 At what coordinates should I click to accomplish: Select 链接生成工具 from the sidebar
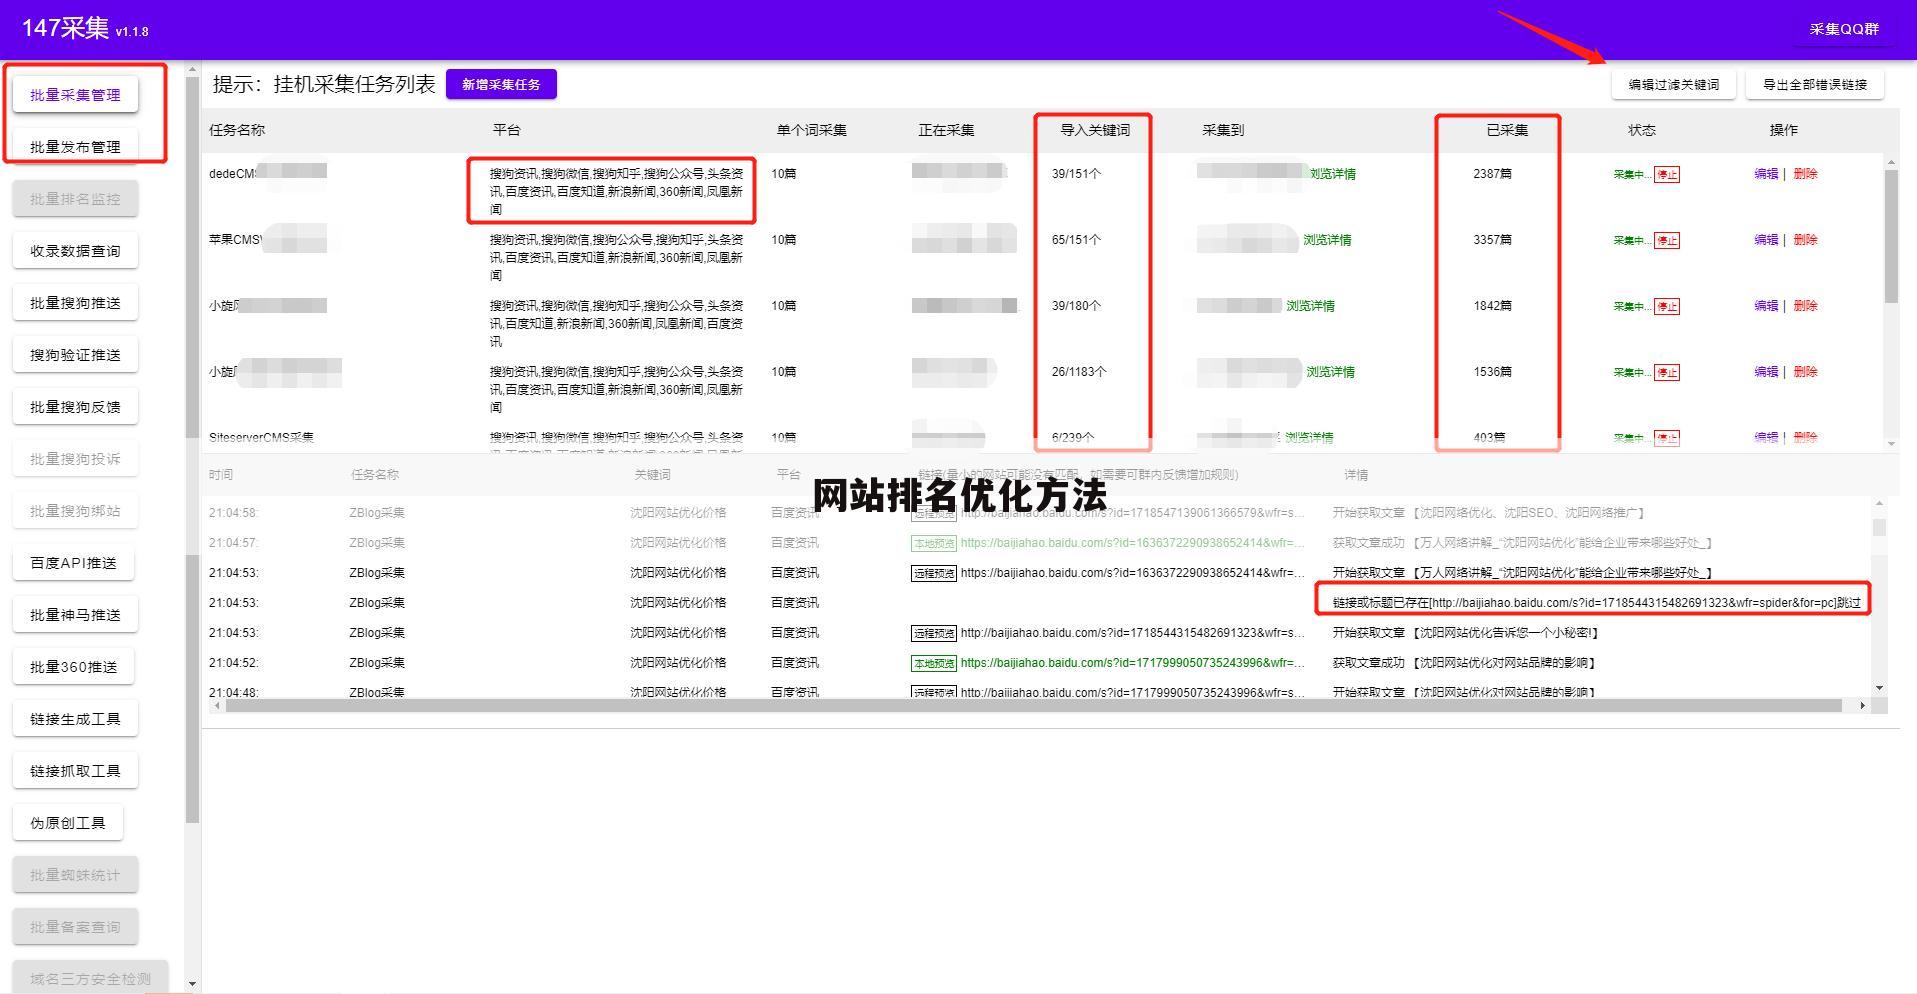(x=74, y=718)
